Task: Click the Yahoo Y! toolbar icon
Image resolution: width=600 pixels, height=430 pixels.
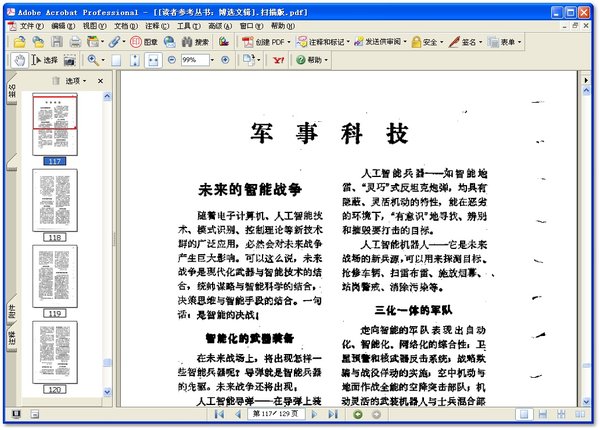Action: coord(278,60)
